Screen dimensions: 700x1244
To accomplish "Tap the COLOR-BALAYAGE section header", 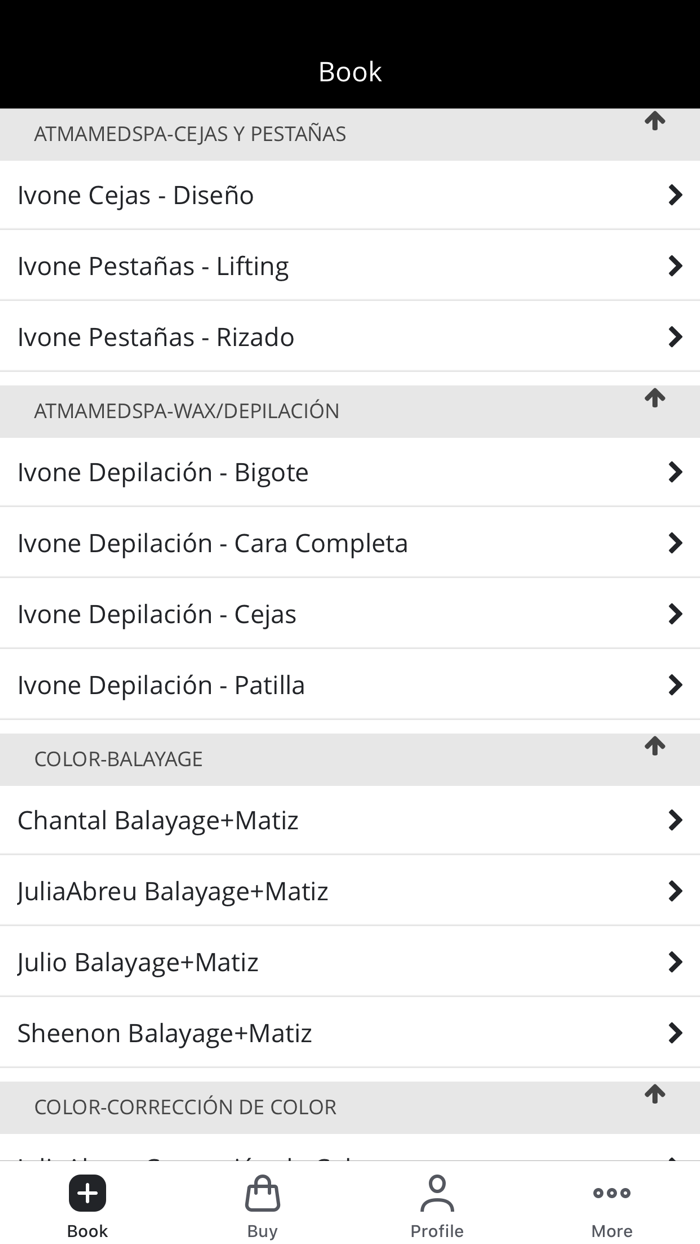I will point(119,759).
